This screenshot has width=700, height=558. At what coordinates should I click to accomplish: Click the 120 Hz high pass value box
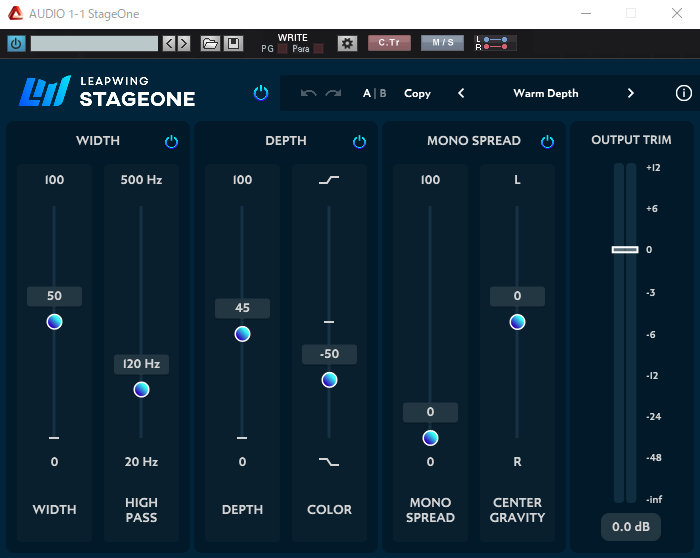(142, 364)
